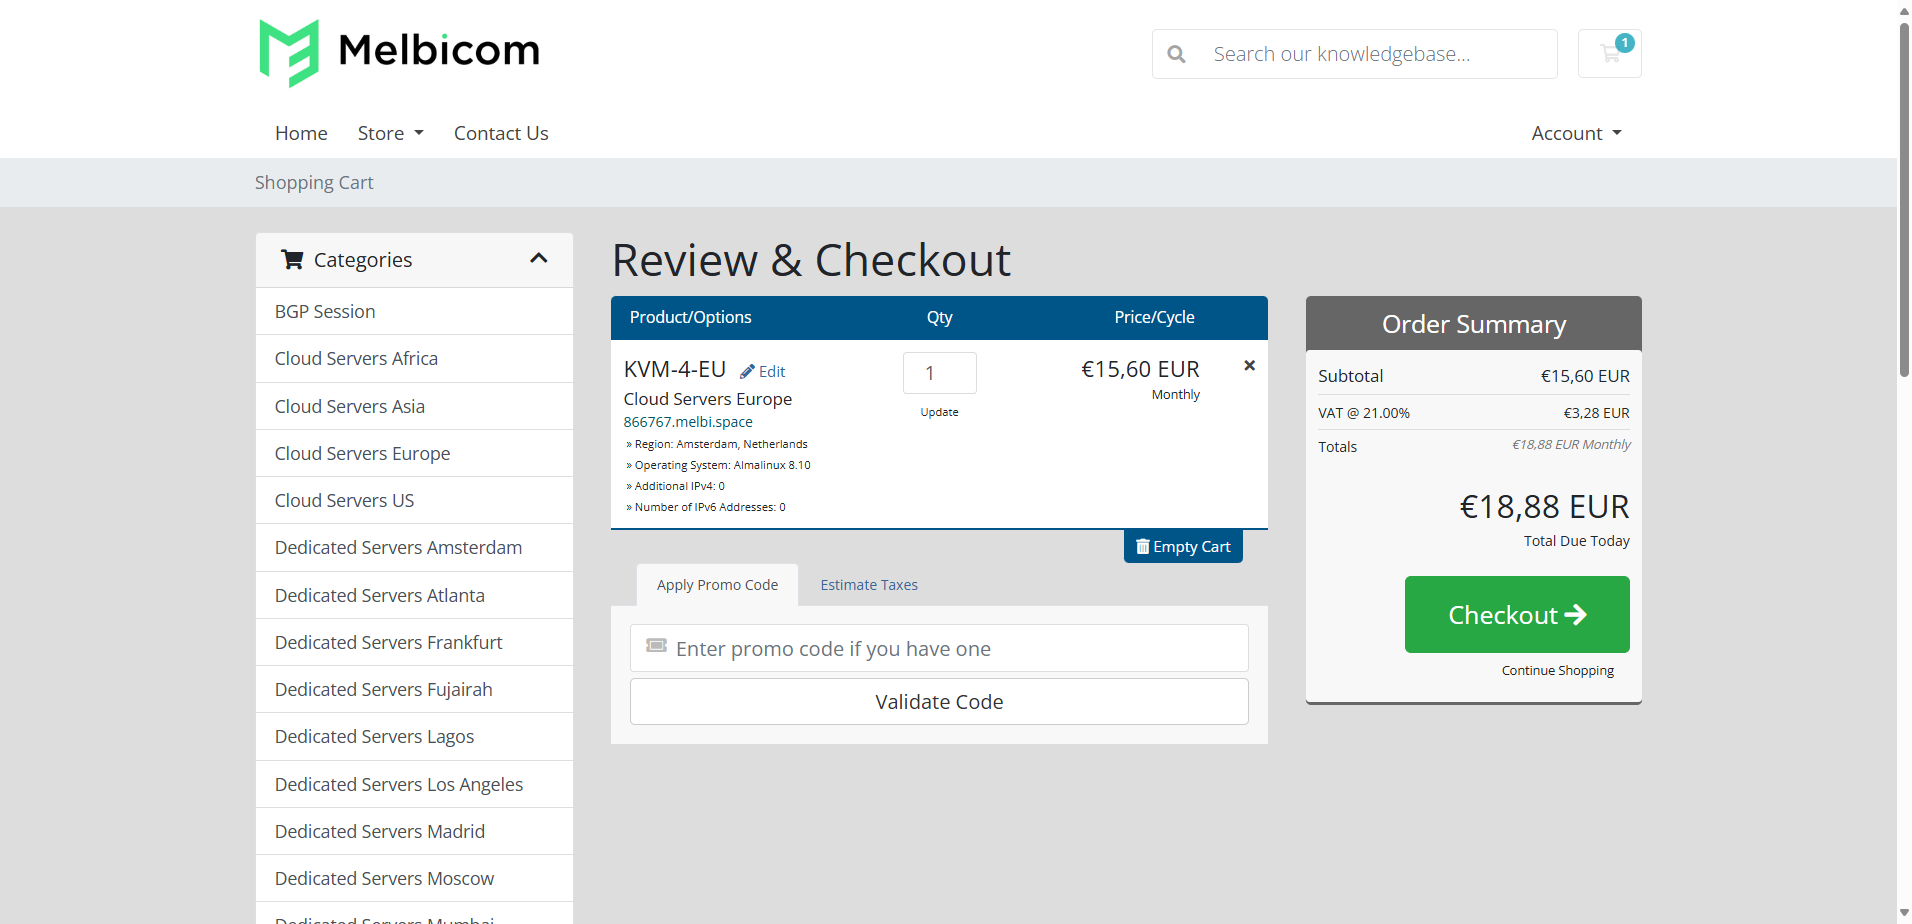Click the '€18,88 EUR' total due amount

(1544, 507)
